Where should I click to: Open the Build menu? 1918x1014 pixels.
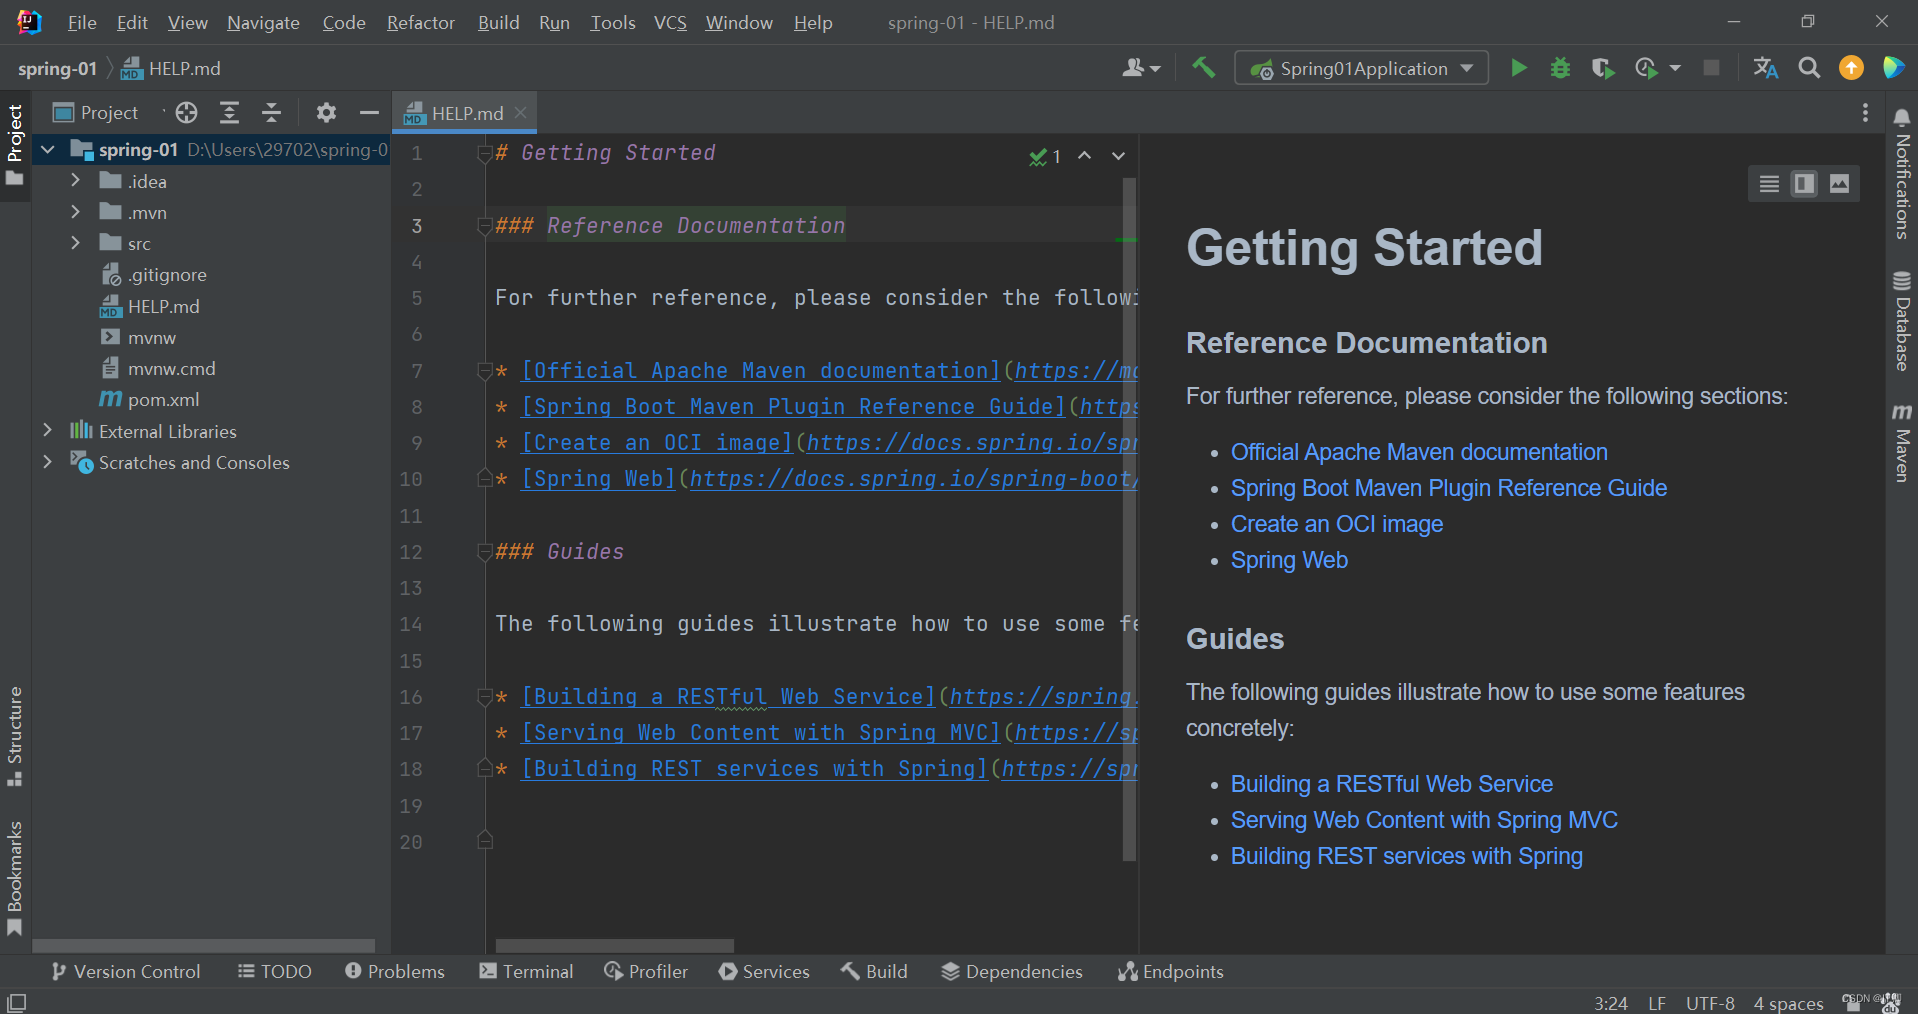(x=498, y=22)
